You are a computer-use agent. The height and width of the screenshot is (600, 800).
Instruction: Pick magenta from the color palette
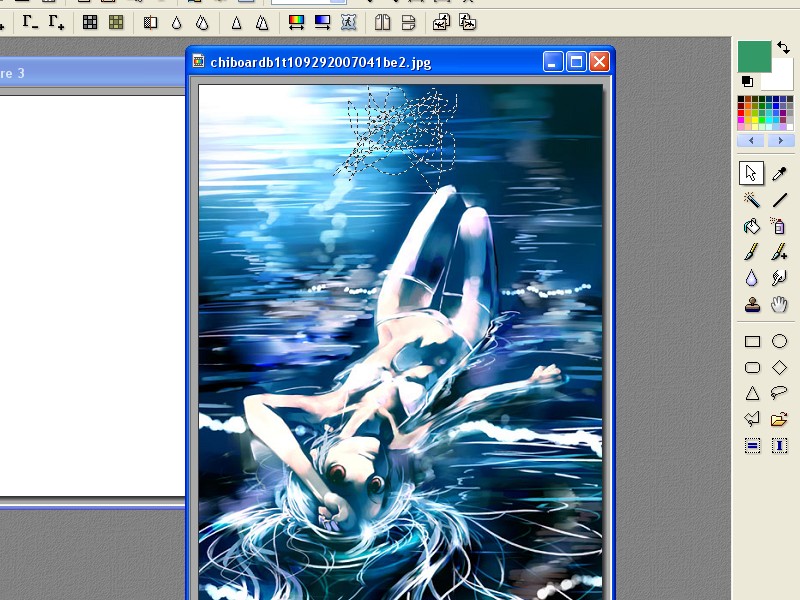pos(741,120)
